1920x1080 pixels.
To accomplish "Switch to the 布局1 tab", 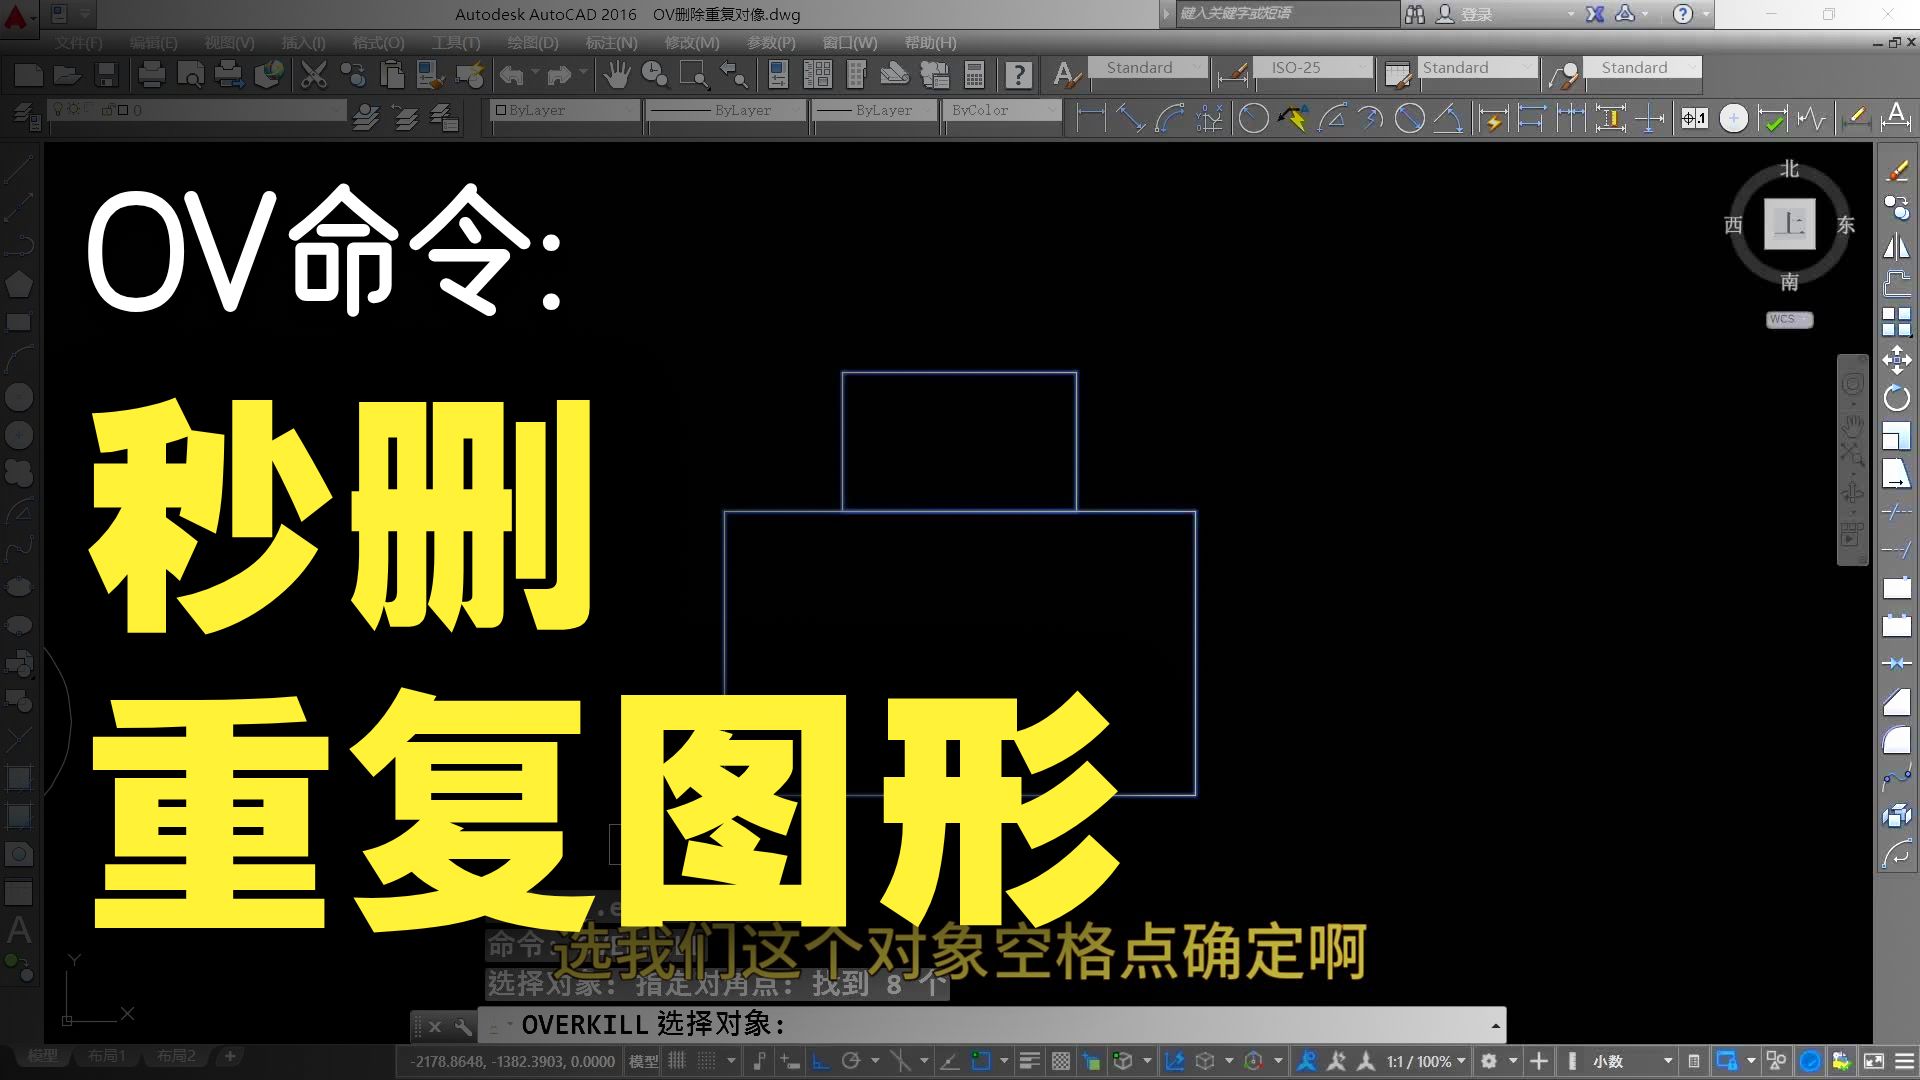I will (x=107, y=1056).
